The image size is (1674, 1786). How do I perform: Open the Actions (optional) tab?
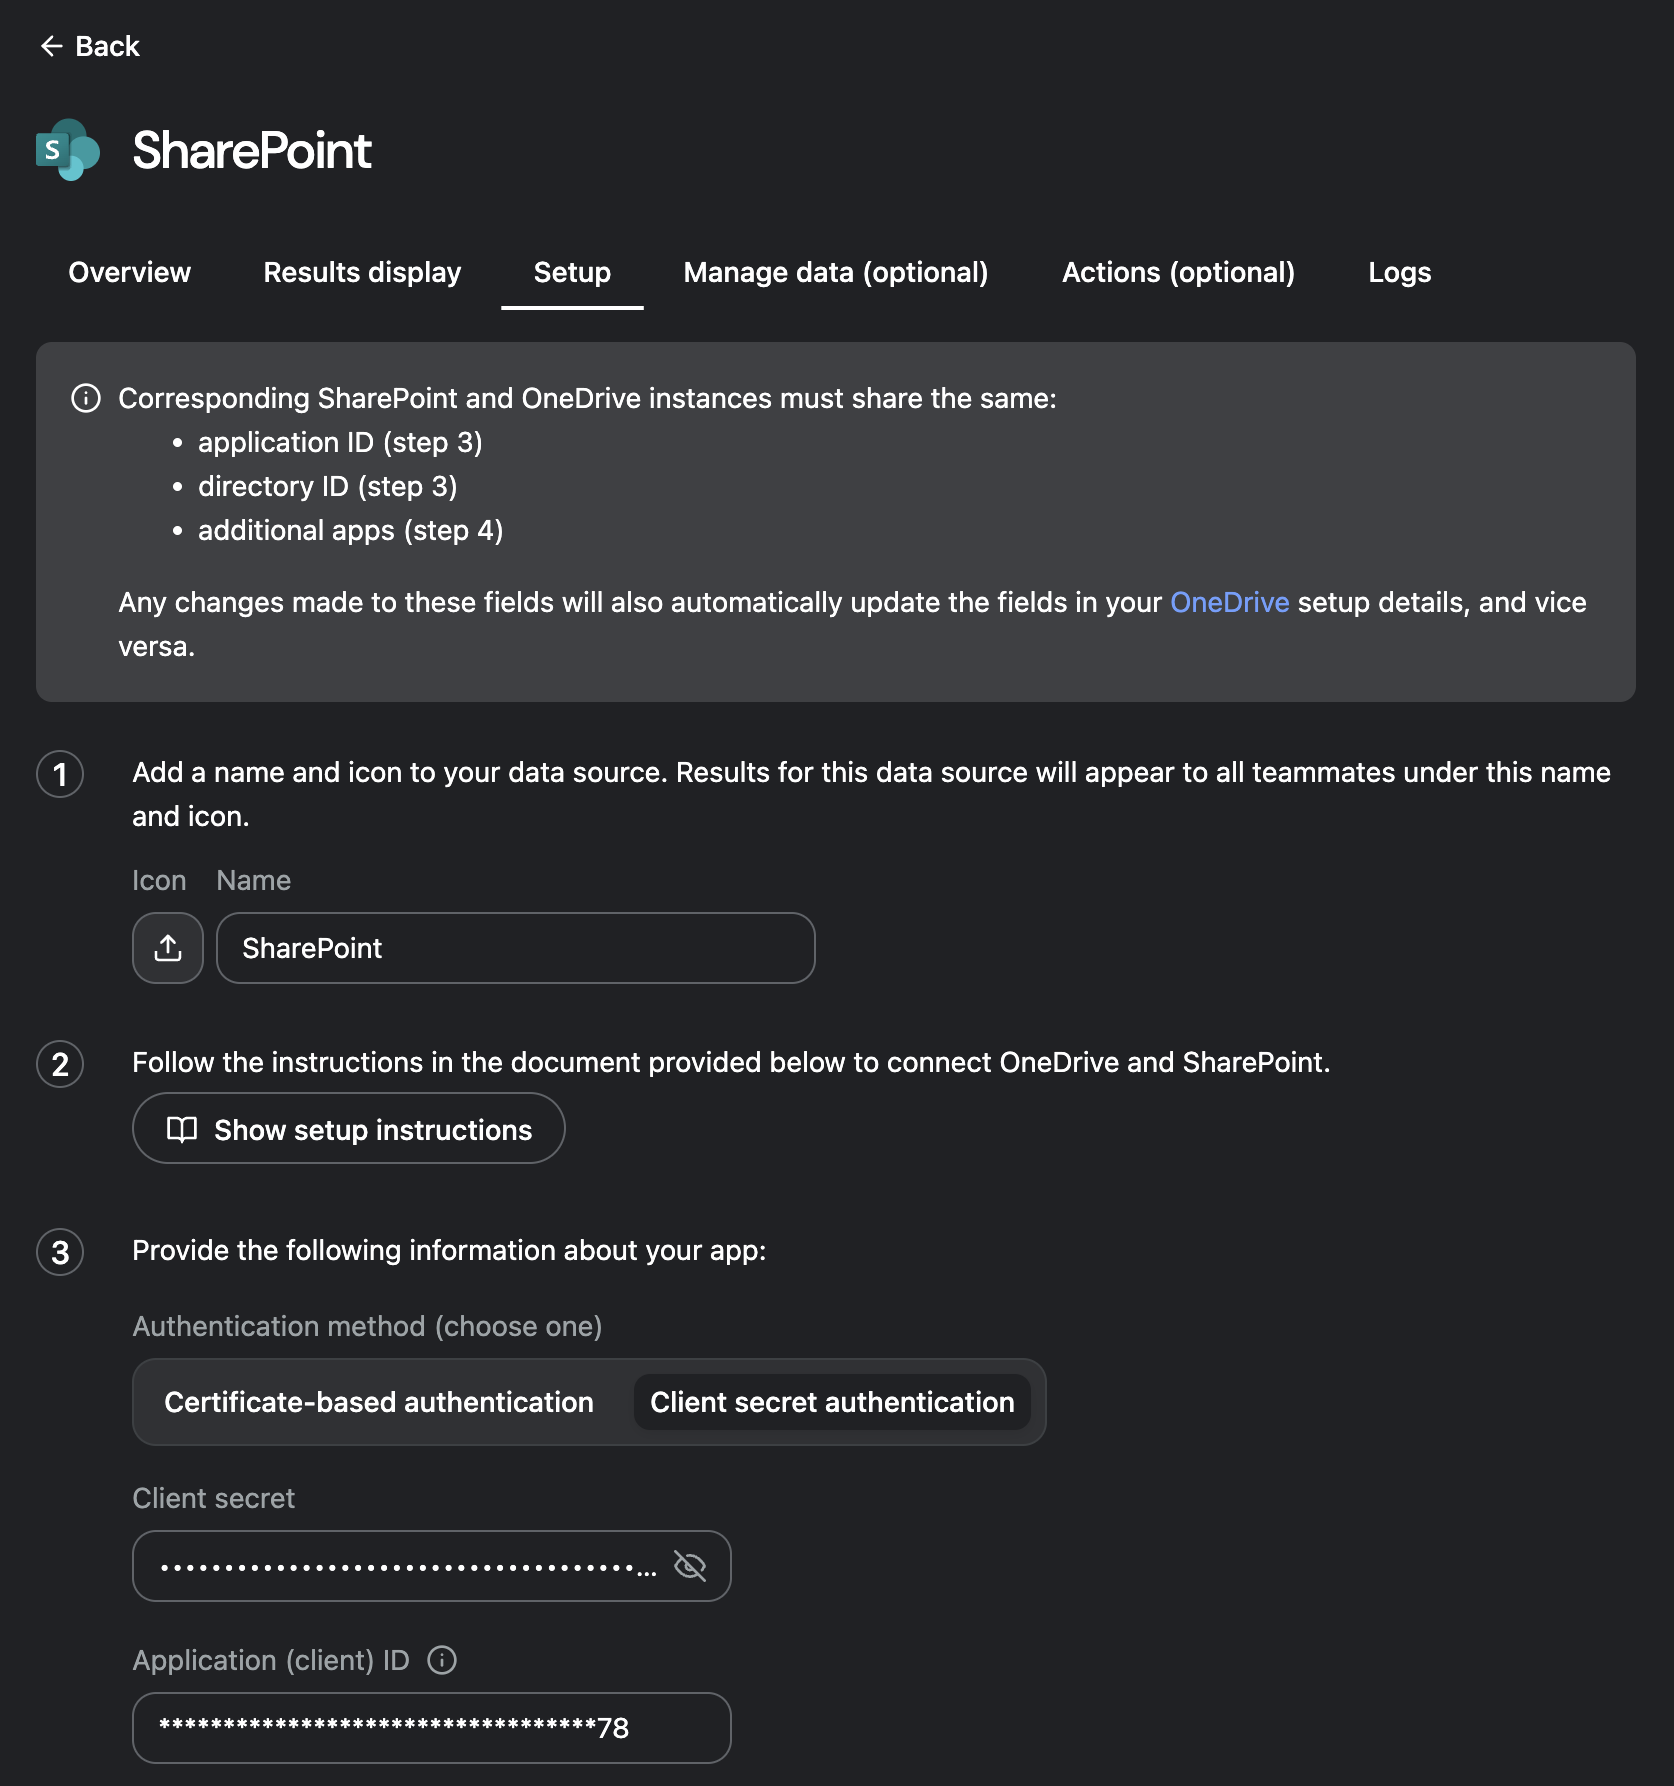click(1178, 272)
